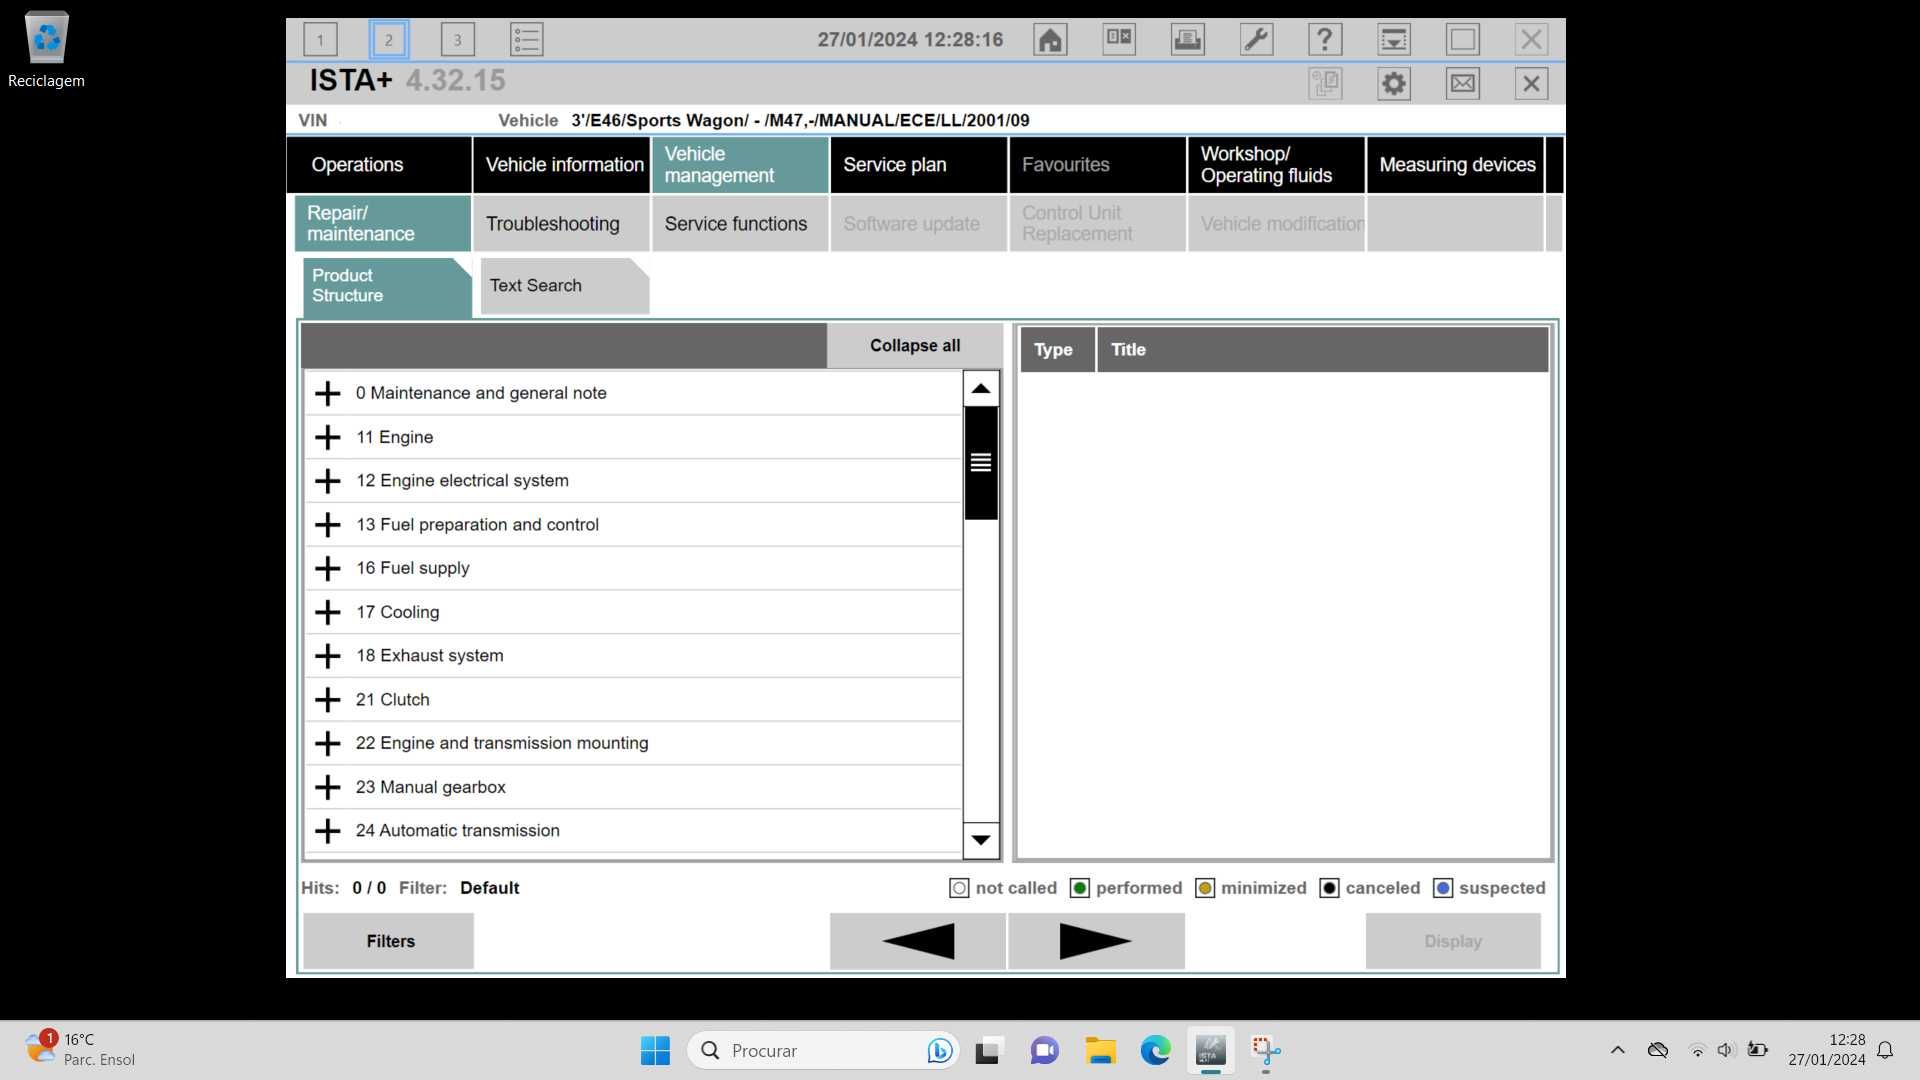Switch to Troubleshooting sub-tab

click(x=562, y=224)
